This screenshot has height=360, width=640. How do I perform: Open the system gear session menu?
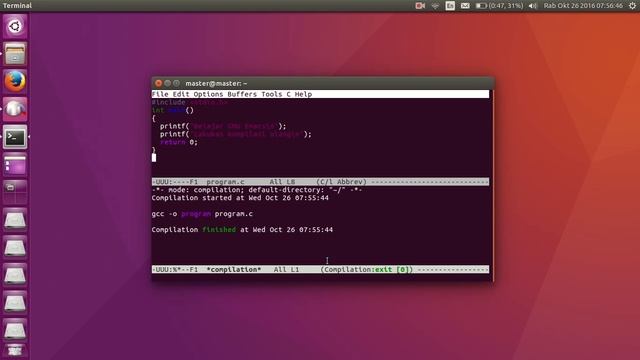[x=632, y=6]
